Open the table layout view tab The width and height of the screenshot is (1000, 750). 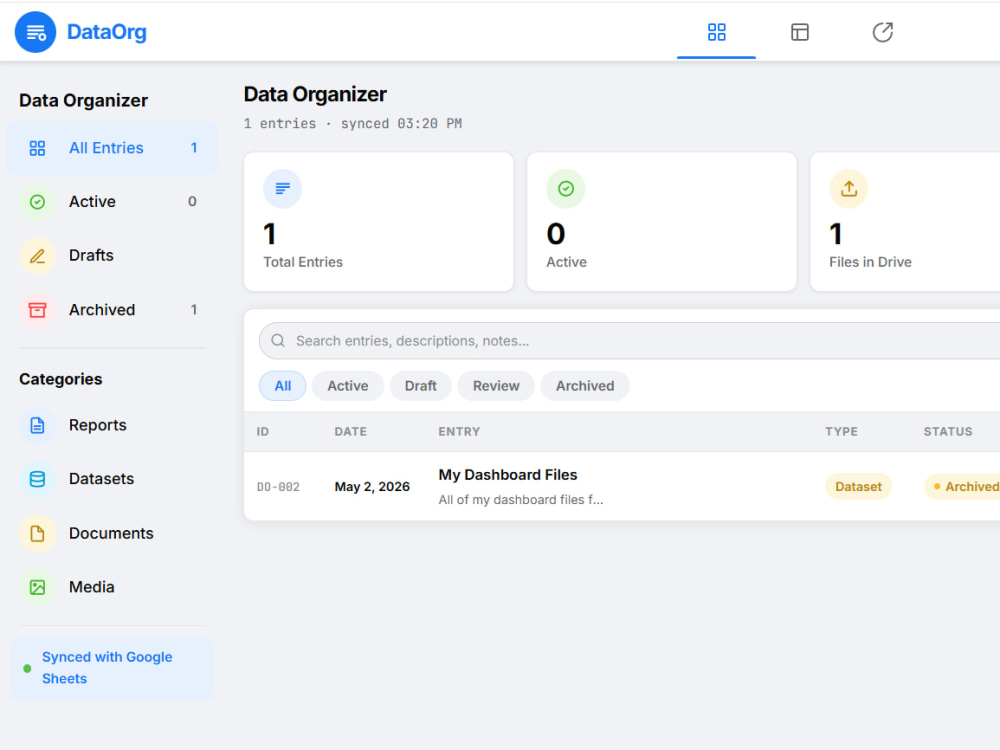click(x=800, y=32)
